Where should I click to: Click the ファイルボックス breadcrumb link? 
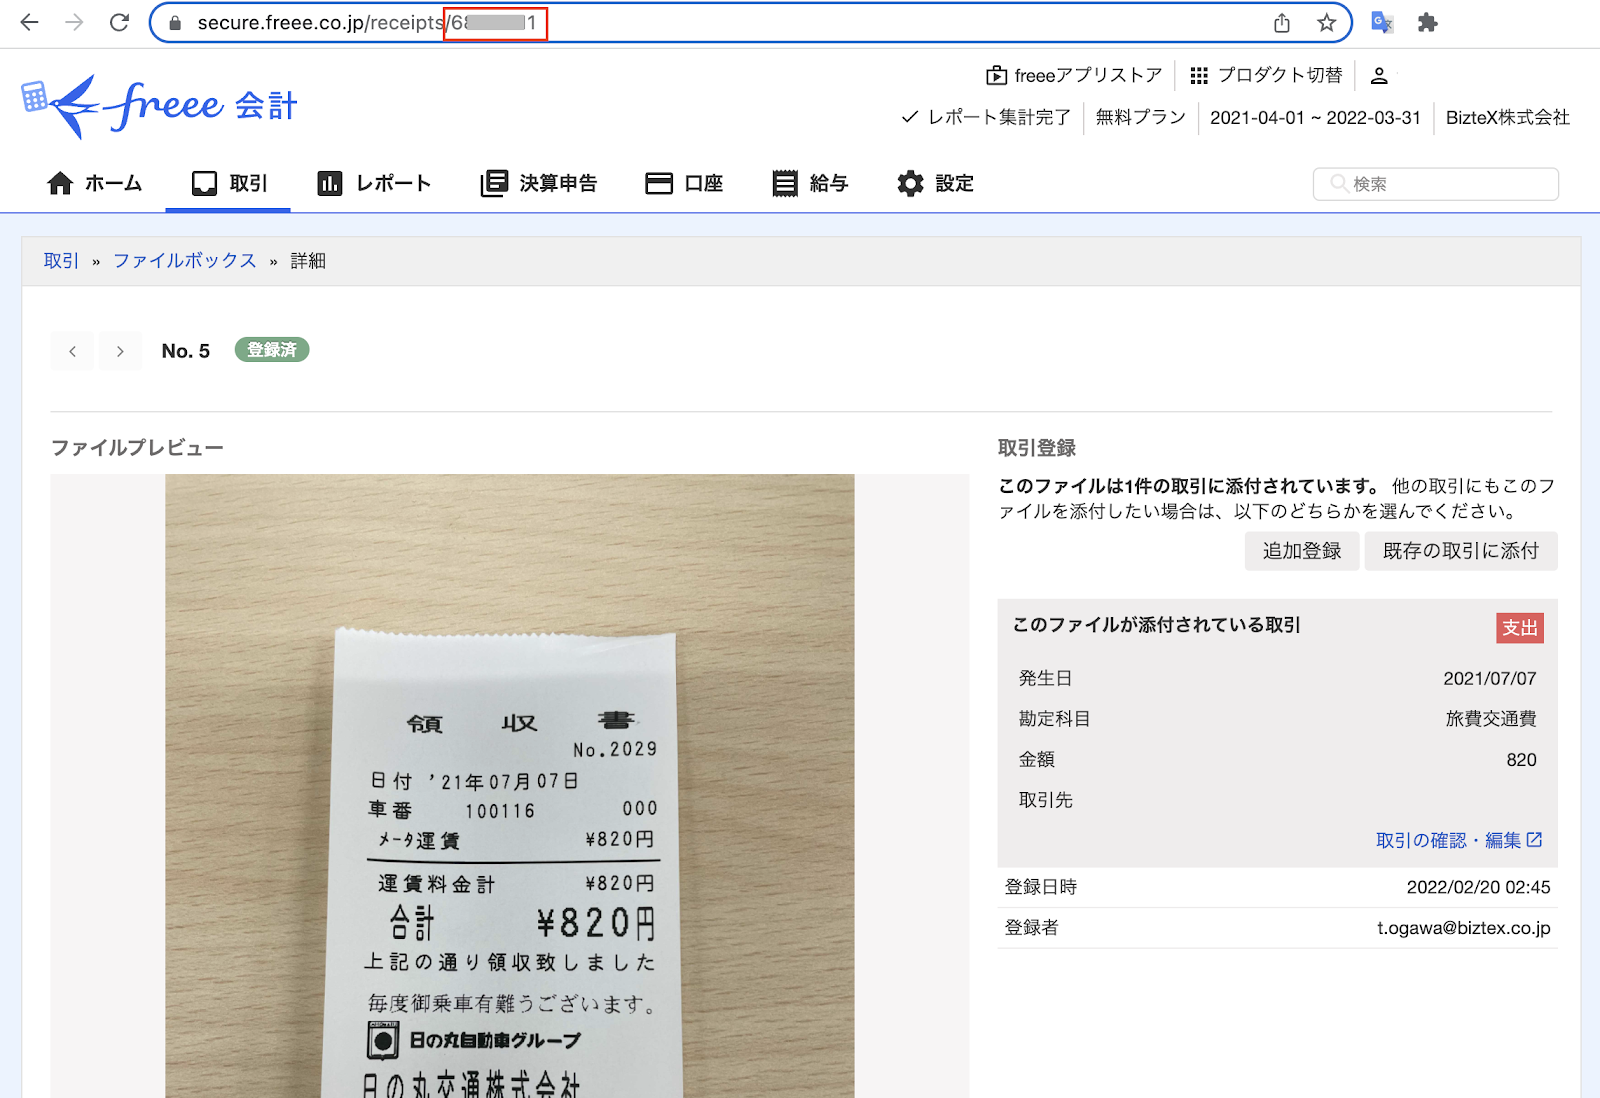coord(185,260)
